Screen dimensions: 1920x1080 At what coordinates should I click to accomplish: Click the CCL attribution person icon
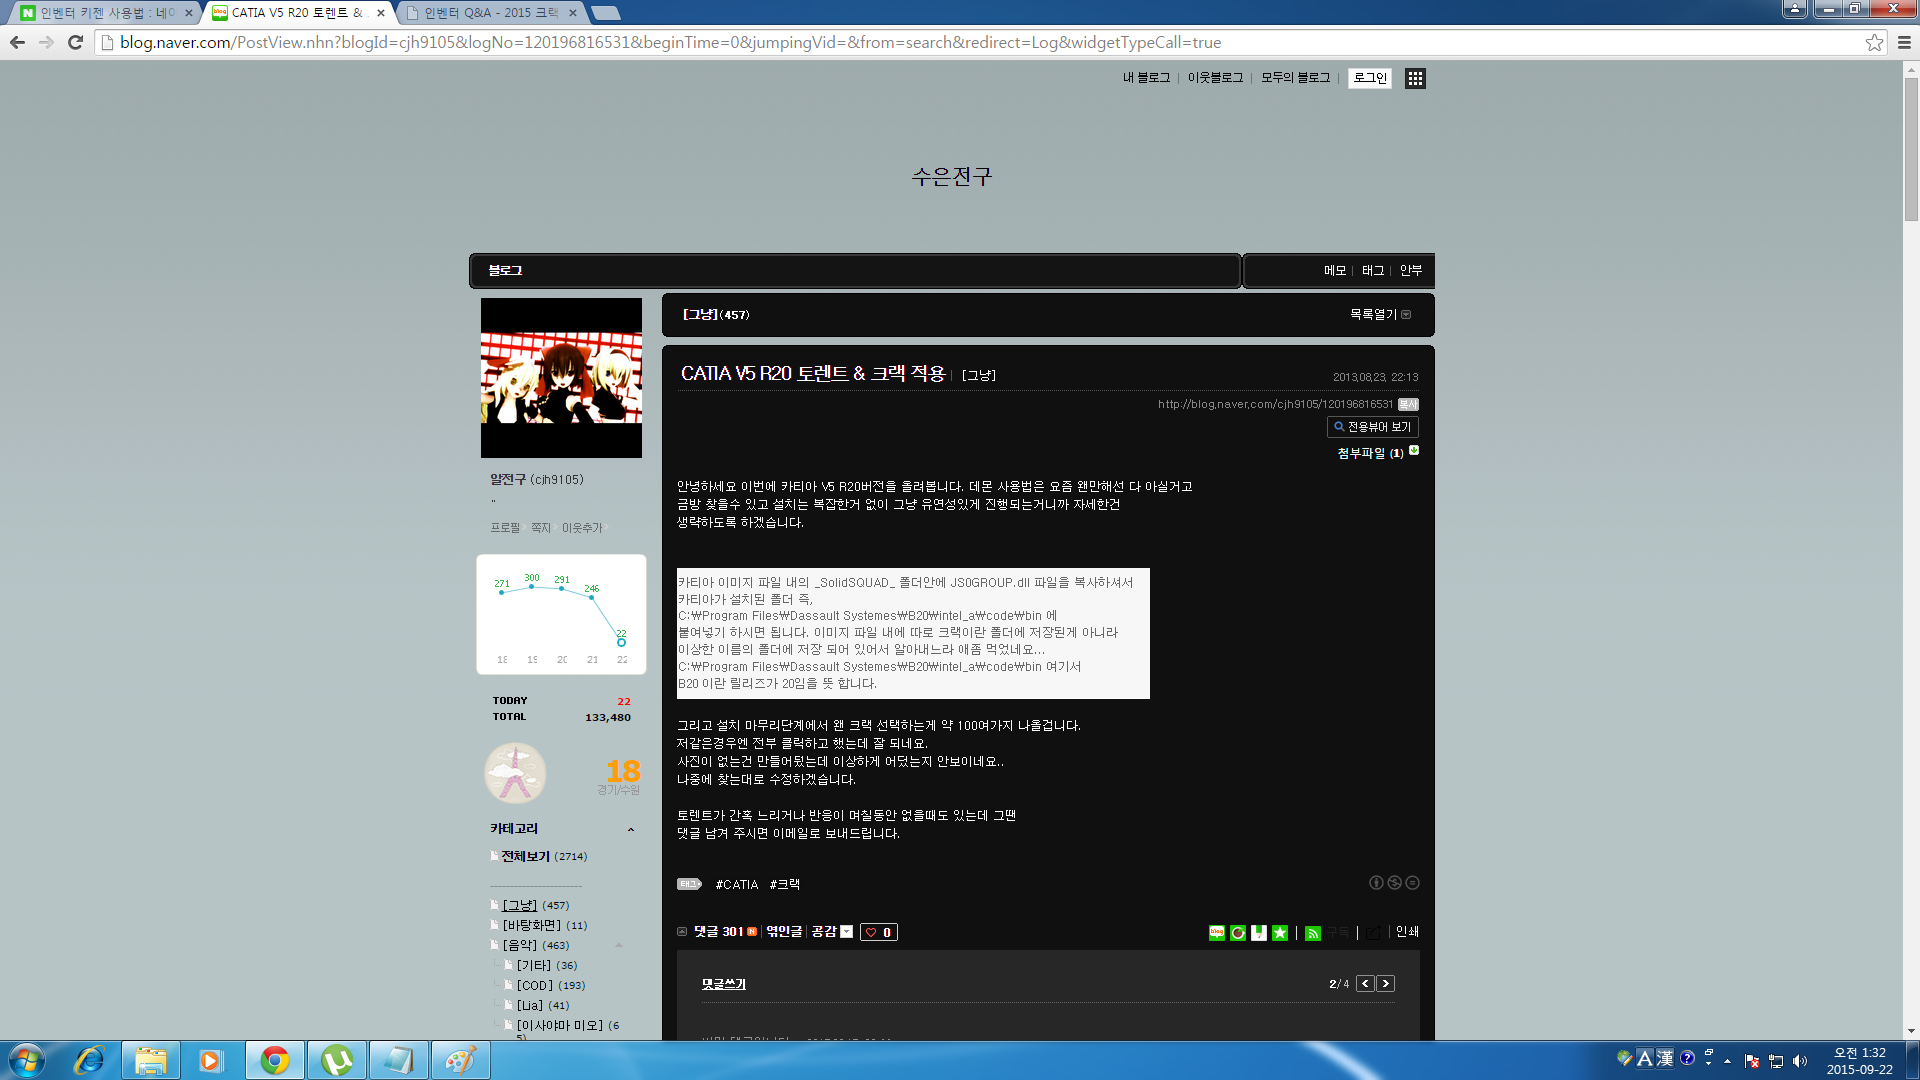[x=1376, y=883]
